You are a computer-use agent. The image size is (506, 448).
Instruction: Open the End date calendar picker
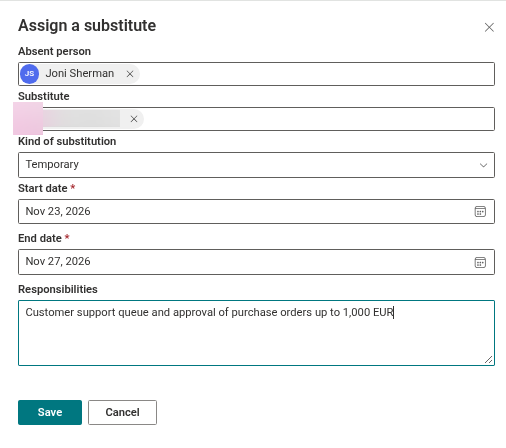pyautogui.click(x=480, y=262)
